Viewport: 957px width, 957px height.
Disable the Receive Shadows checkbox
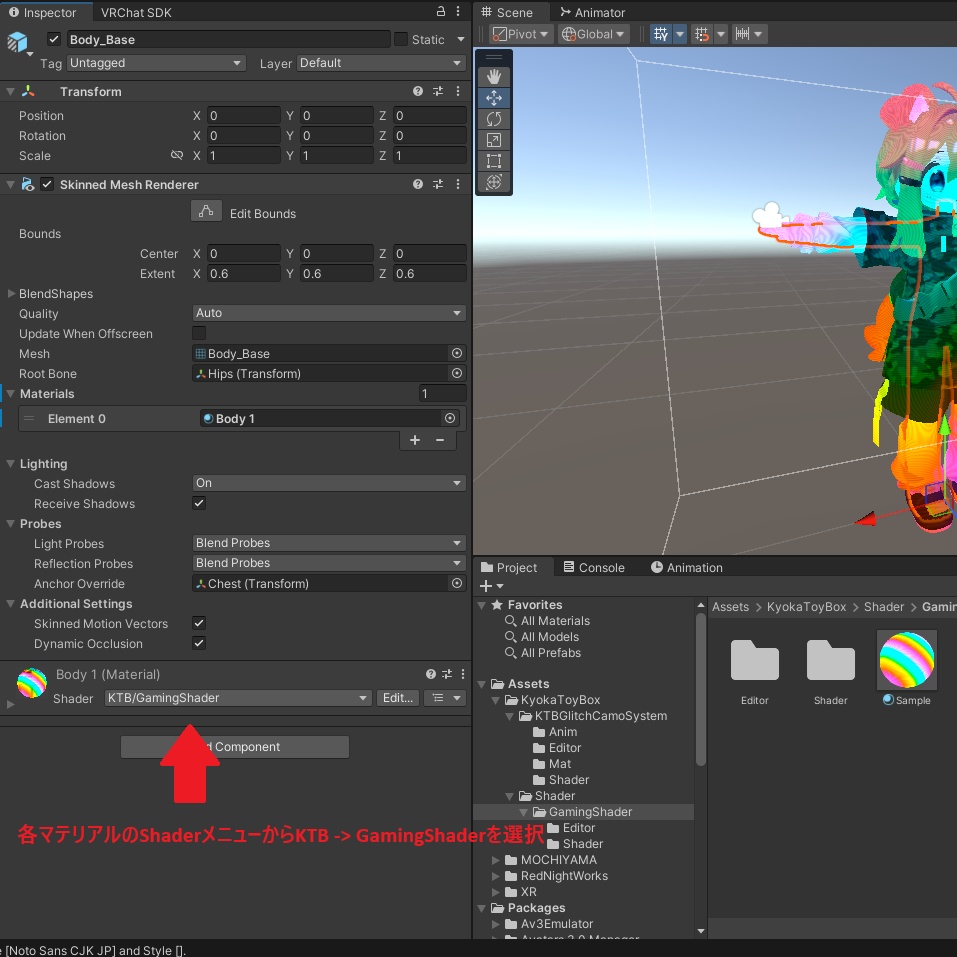click(x=197, y=503)
